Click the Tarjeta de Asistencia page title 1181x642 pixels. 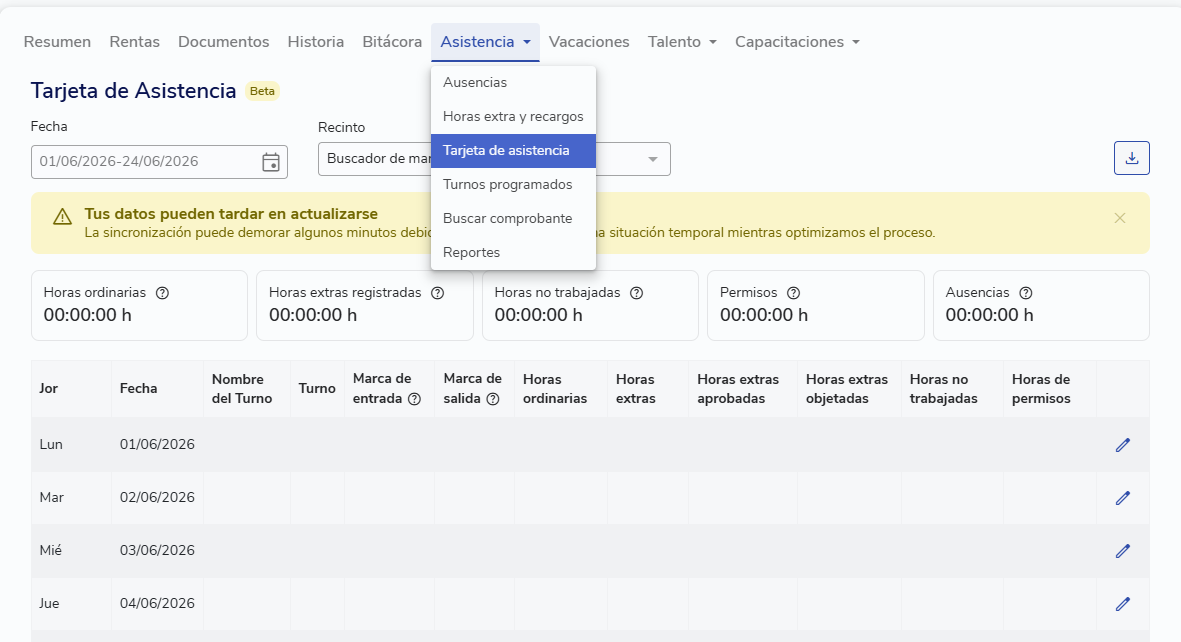tap(133, 90)
